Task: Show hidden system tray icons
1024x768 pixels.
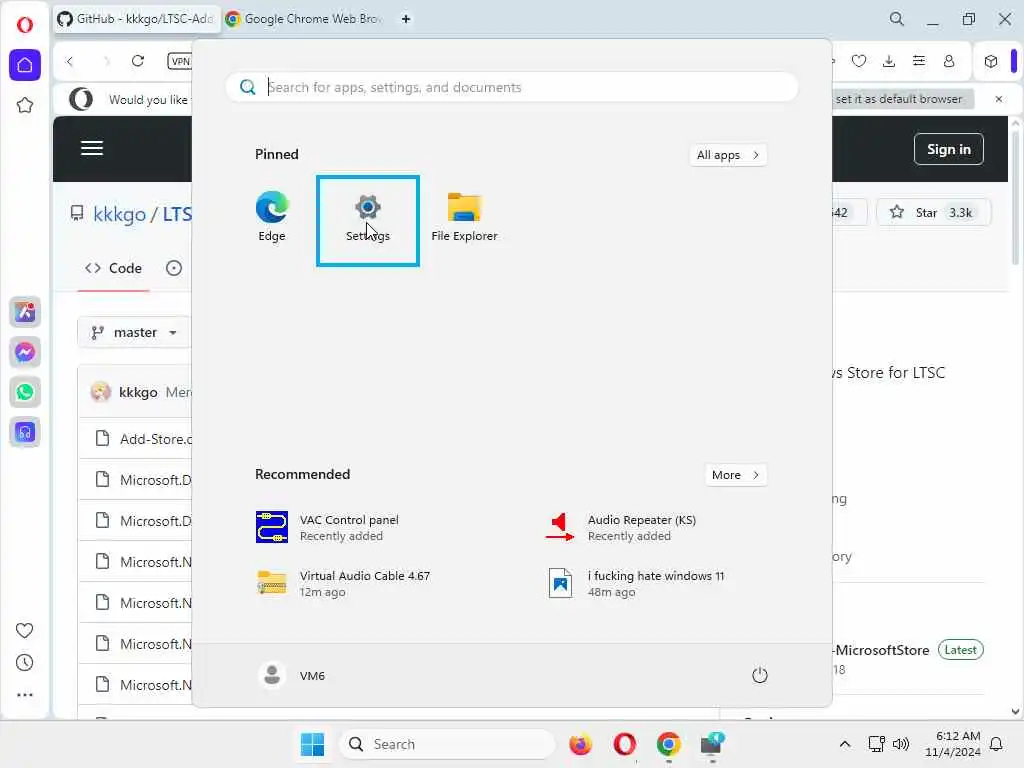Action: (x=844, y=744)
